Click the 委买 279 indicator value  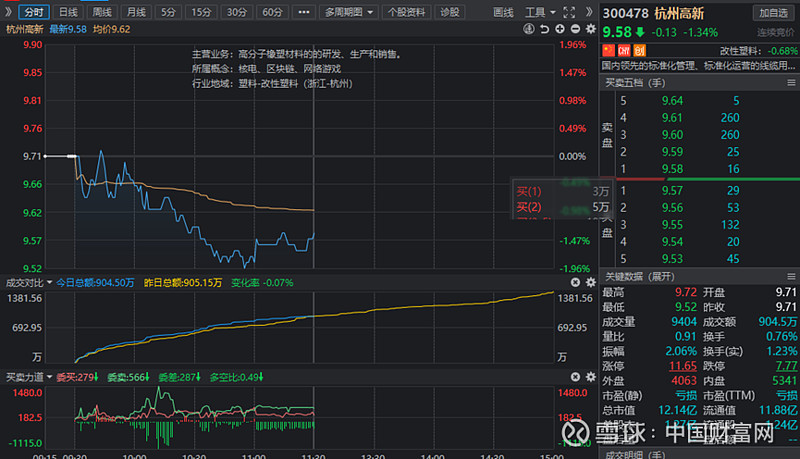tap(77, 377)
